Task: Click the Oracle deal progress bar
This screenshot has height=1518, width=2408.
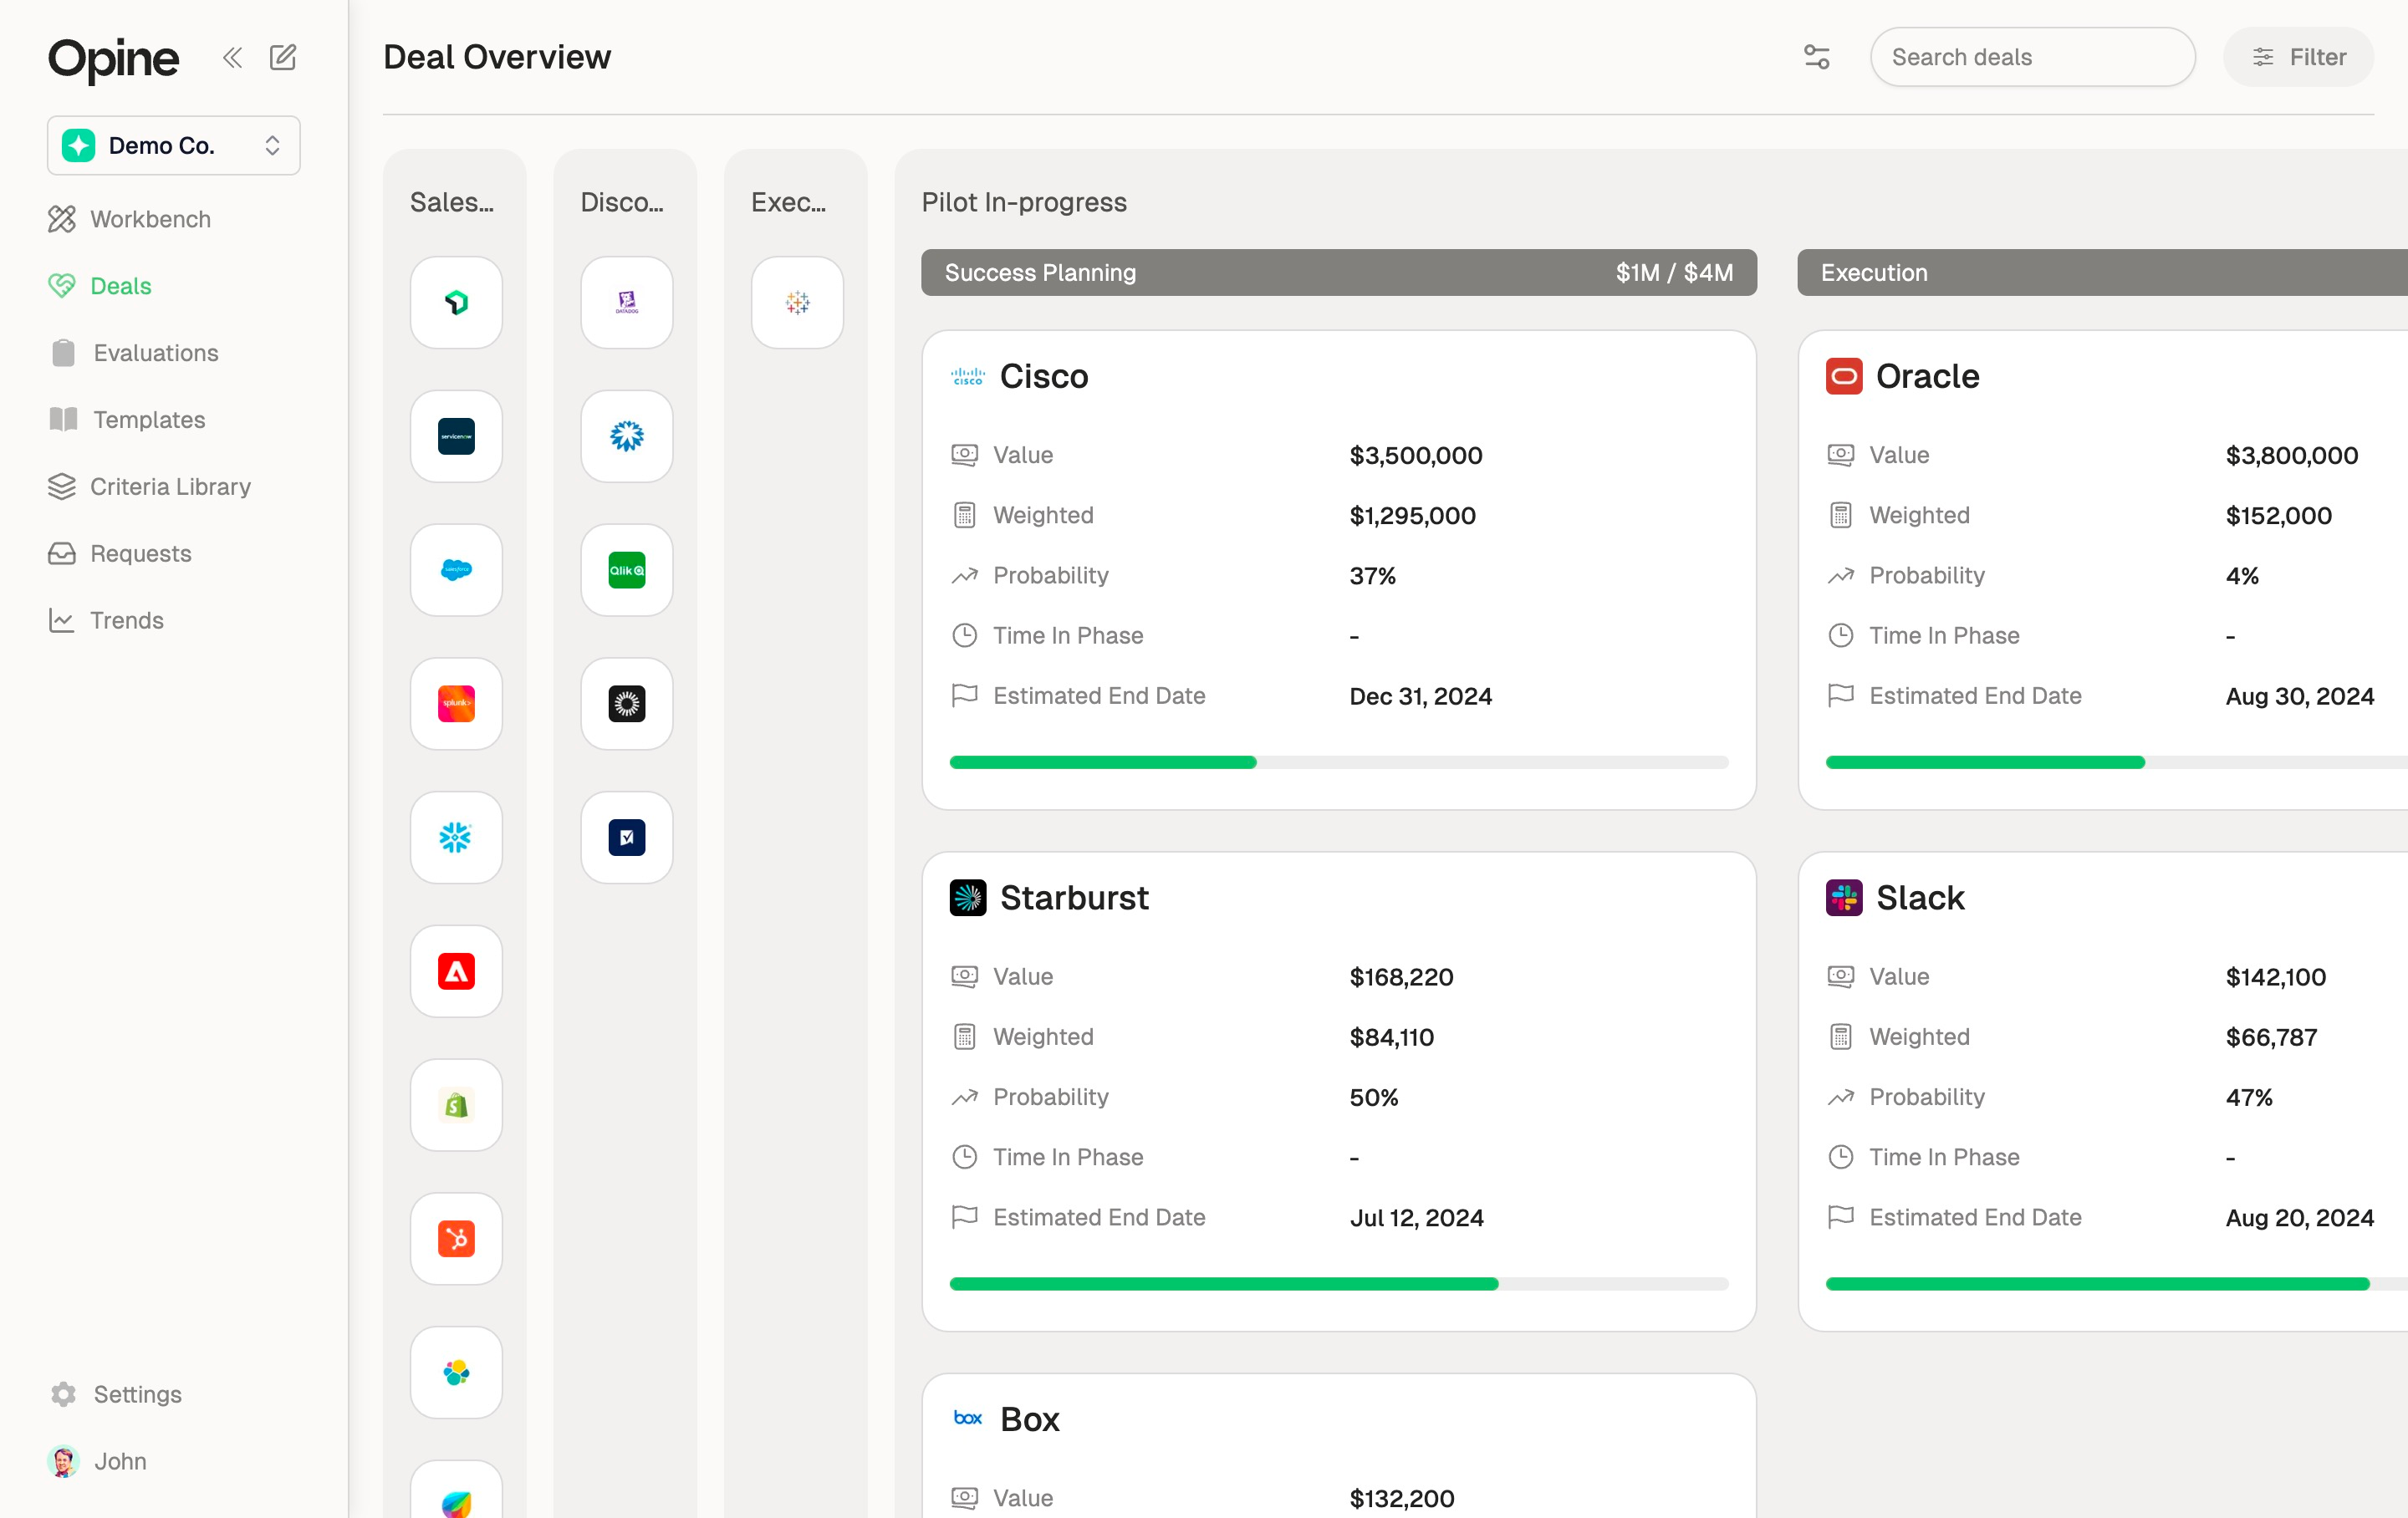Action: coord(2116,762)
